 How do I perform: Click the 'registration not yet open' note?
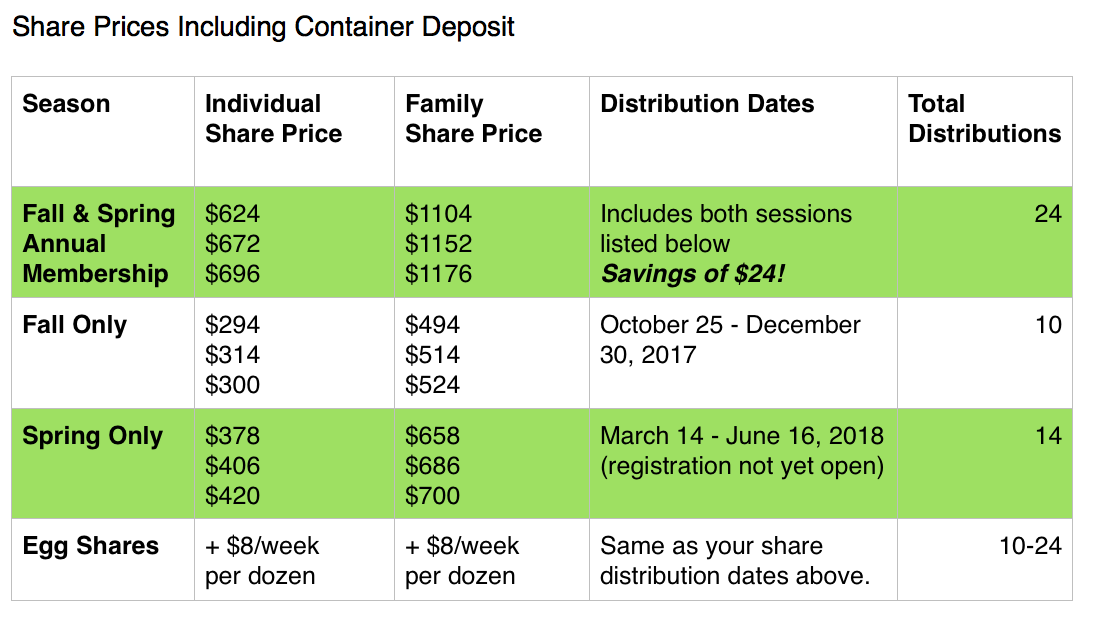(742, 466)
